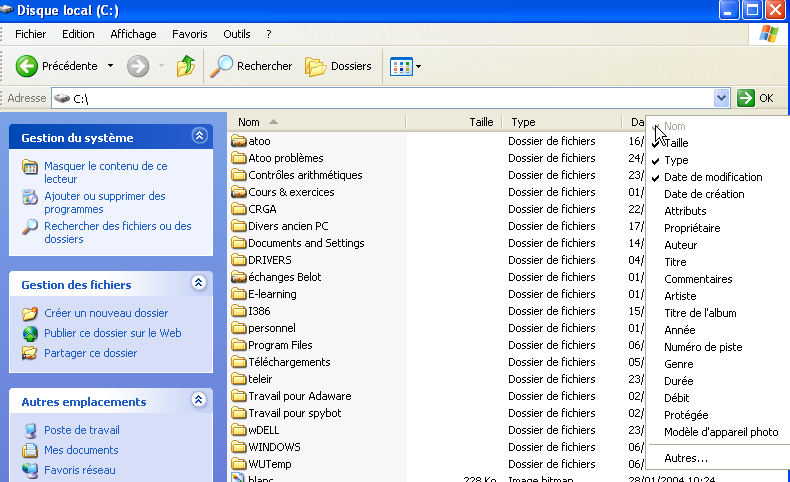790x482 pixels.
Task: Select the Cours & exercices folder icon
Action: 238,192
